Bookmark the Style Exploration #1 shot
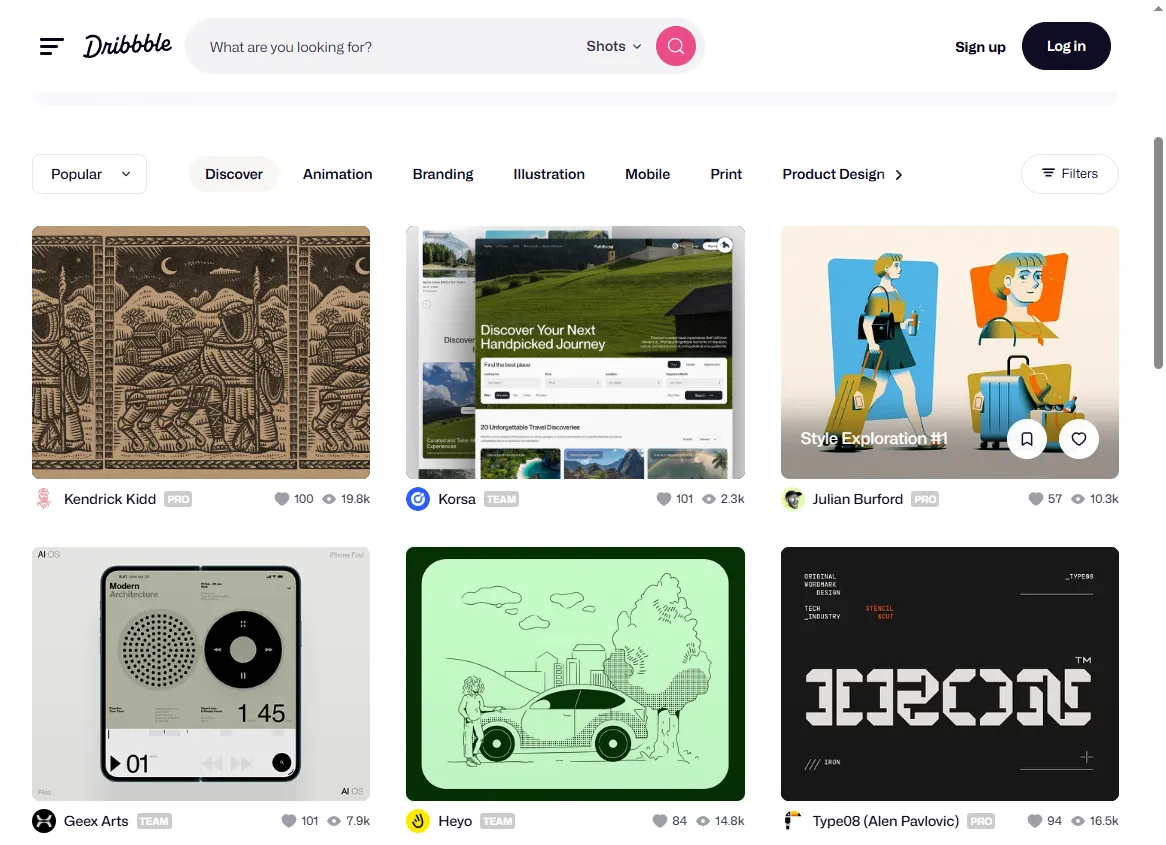 click(1027, 439)
